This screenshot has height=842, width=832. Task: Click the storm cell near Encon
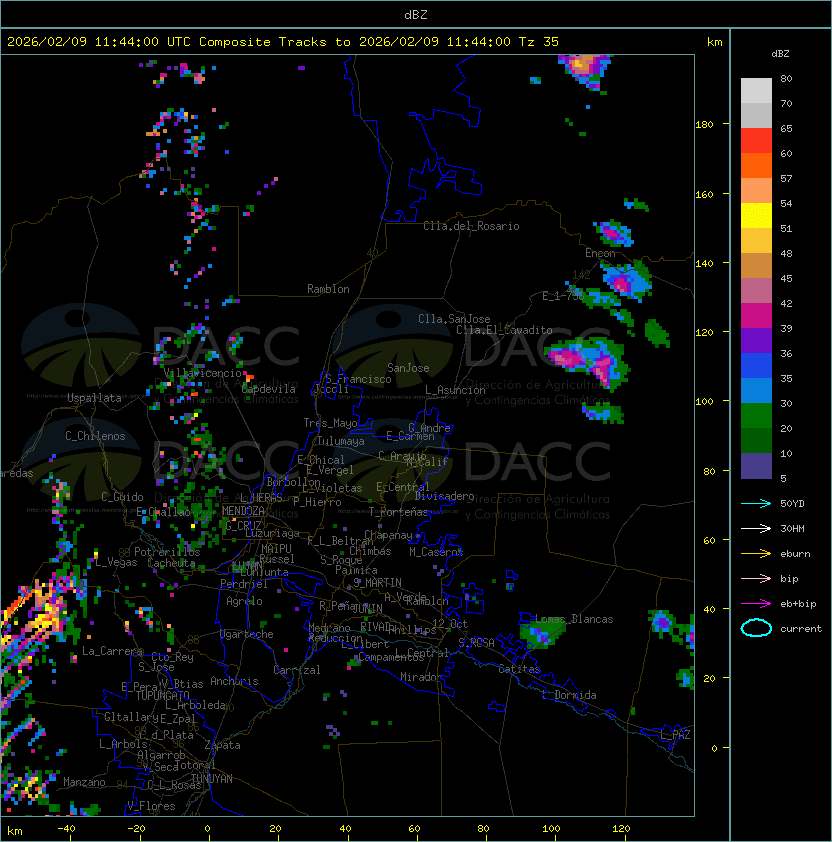[x=626, y=280]
